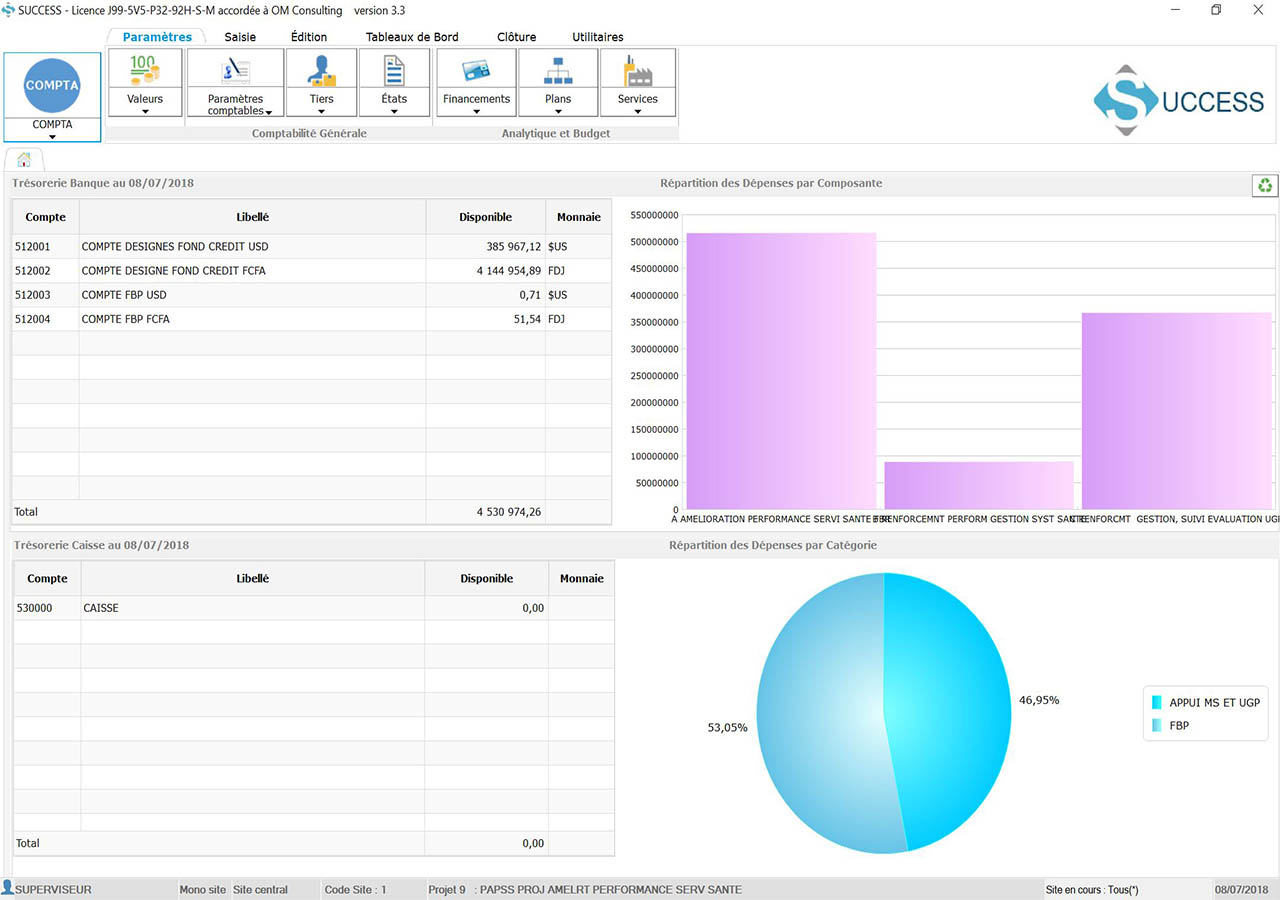Expand the COMPTA module dropdown arrow
The image size is (1280, 900).
(x=52, y=137)
